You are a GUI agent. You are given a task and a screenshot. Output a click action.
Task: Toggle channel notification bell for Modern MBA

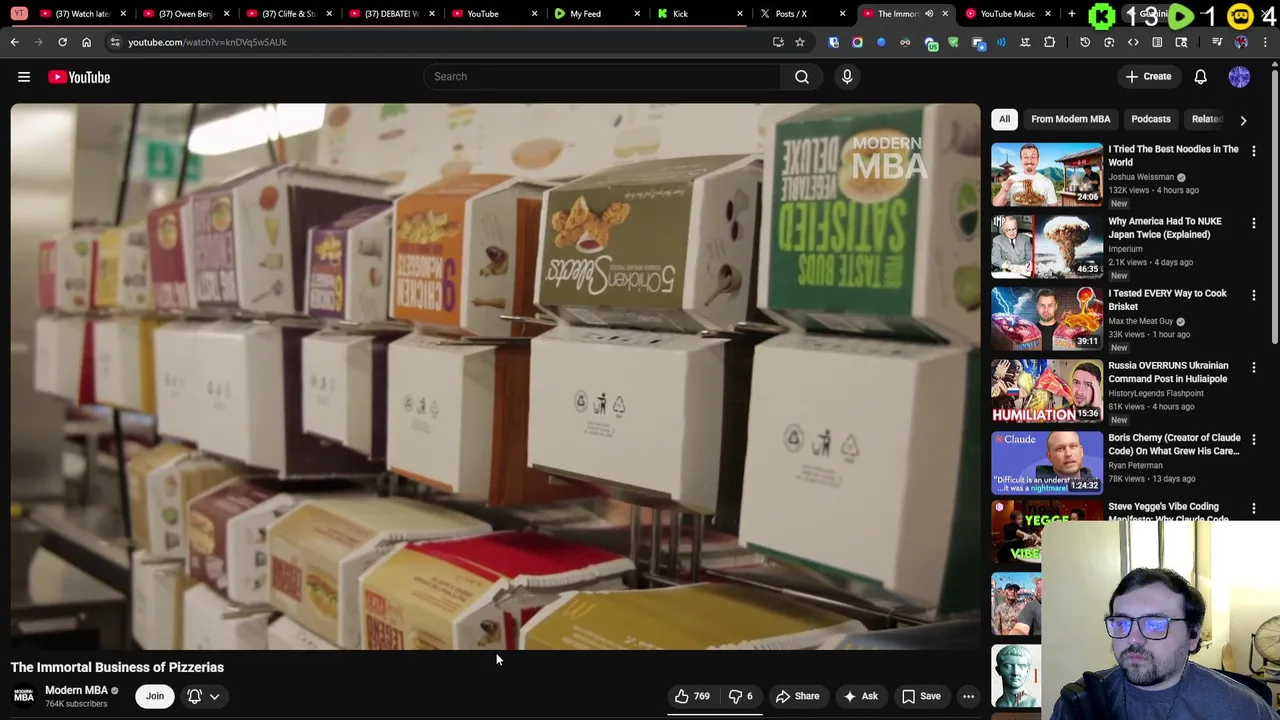coord(195,696)
